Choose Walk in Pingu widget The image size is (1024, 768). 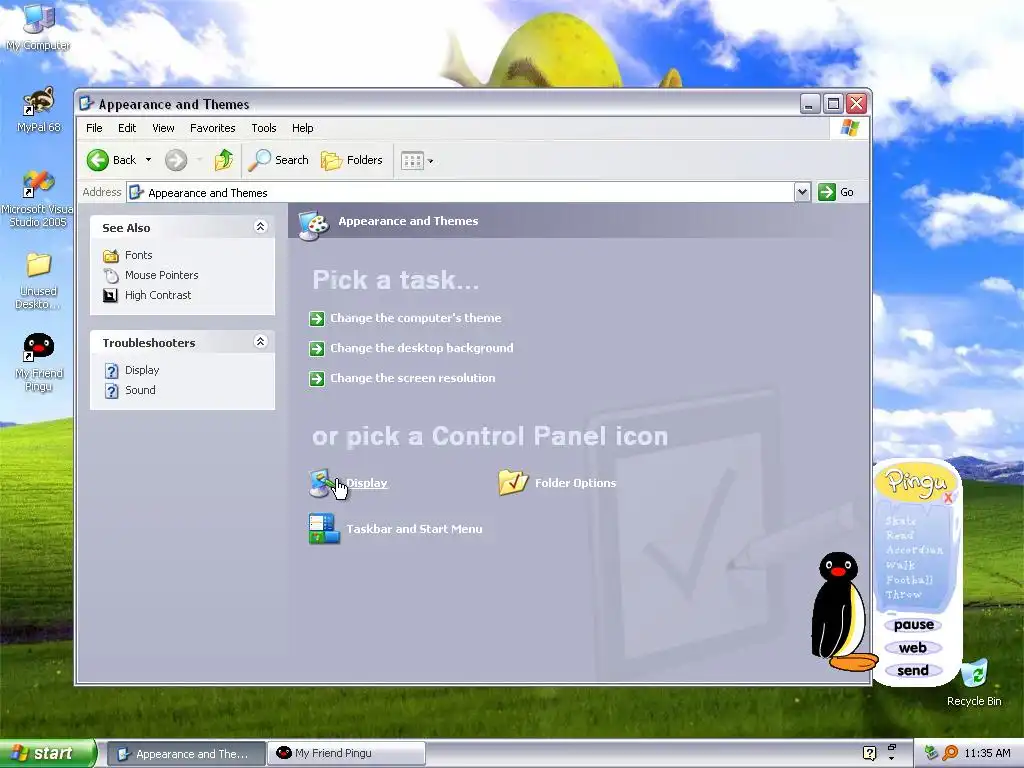tap(901, 565)
